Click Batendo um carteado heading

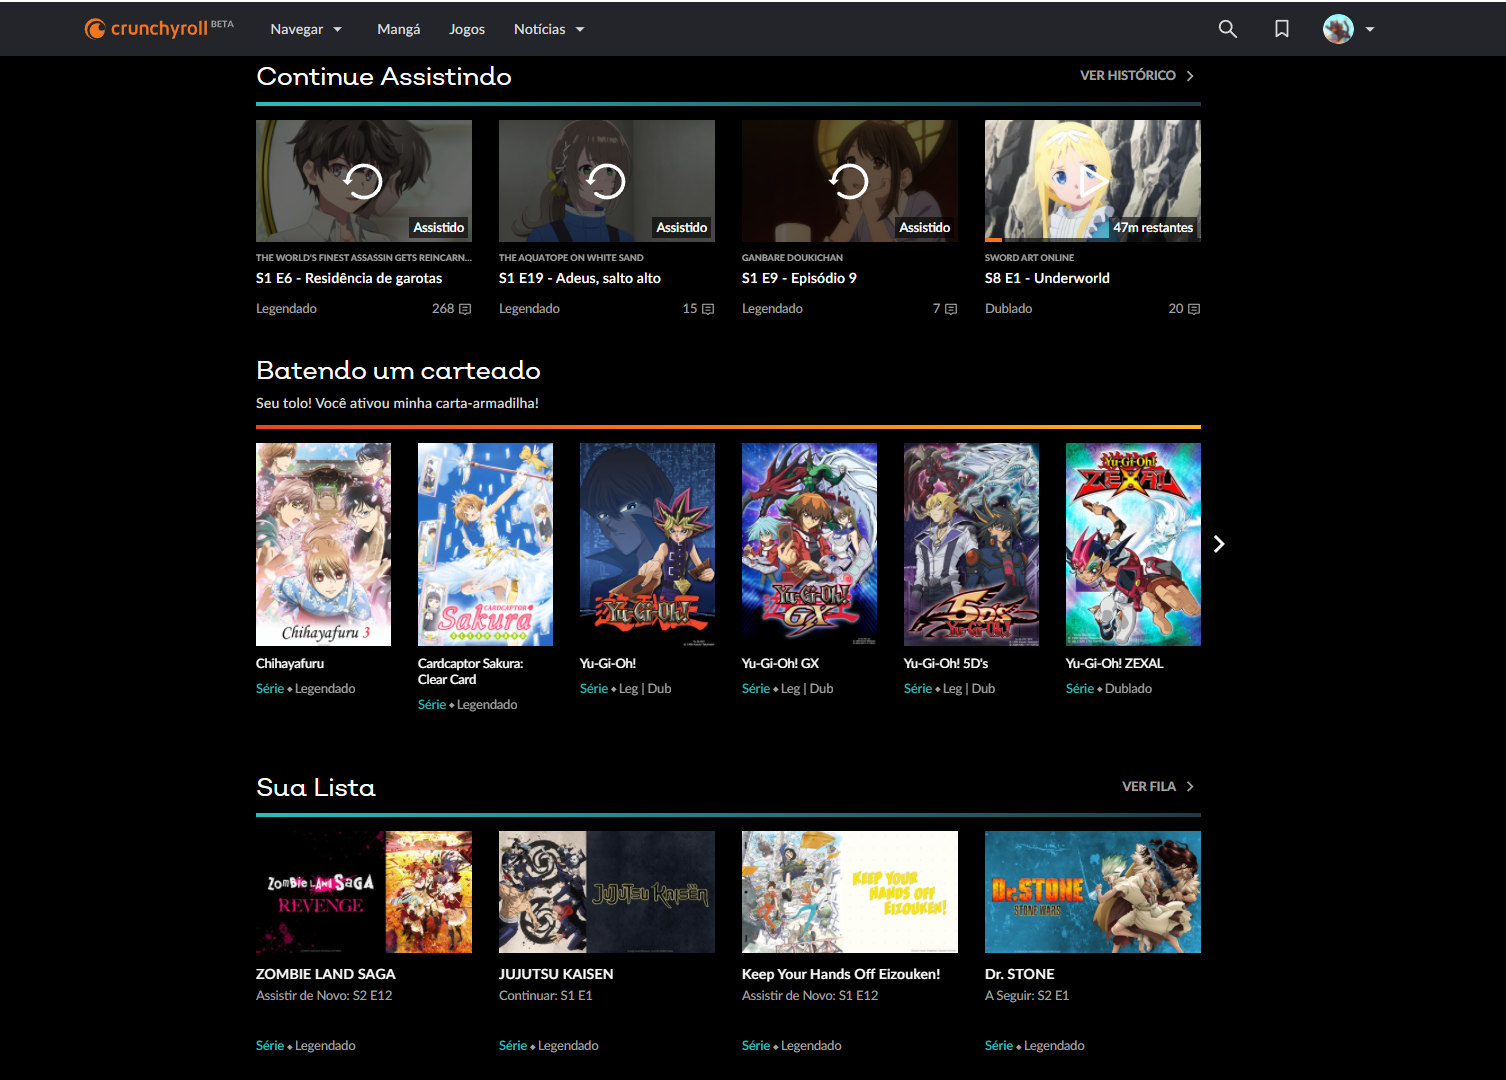398,370
